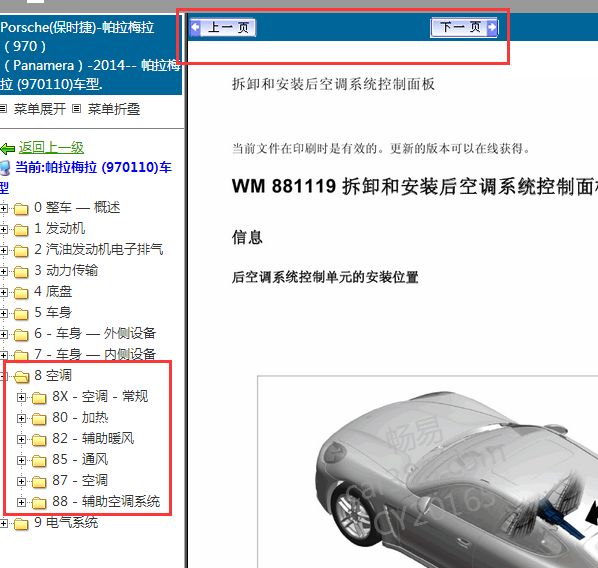Click folder icon of 85 - 通风
The height and width of the screenshot is (568, 598).
click(x=39, y=460)
